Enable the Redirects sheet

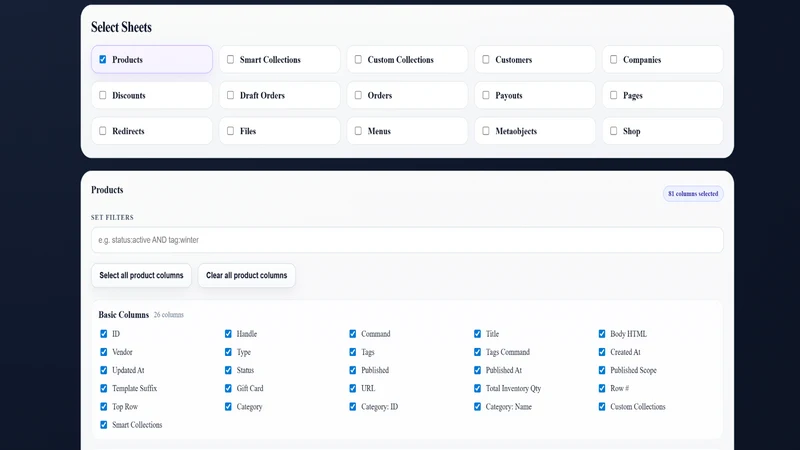152,131
